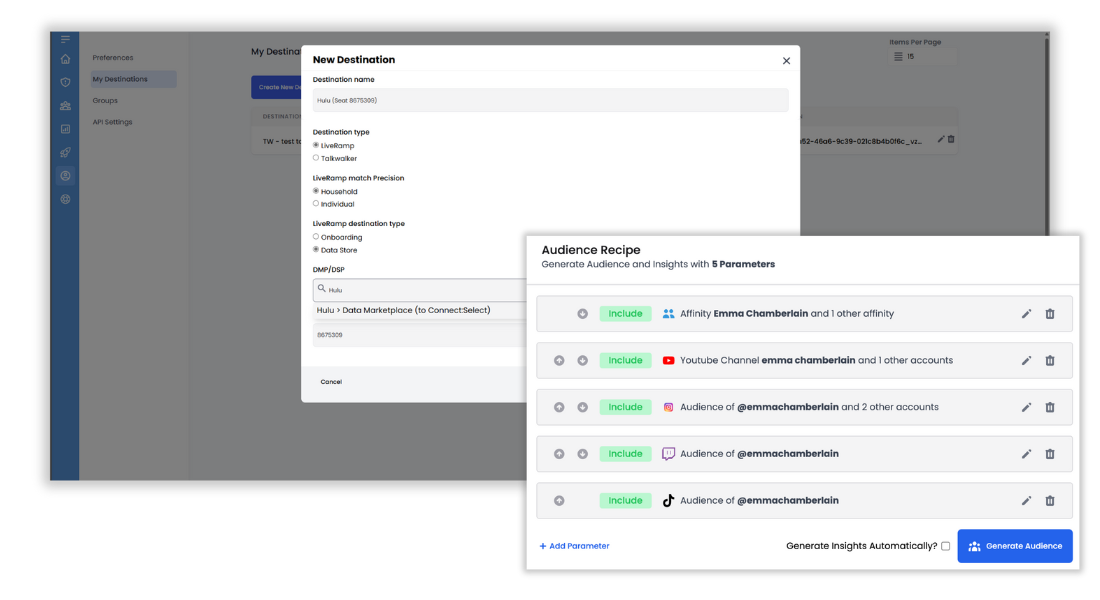Click the Add Parameter link
Screen dimensions: 1100x600
(575, 546)
